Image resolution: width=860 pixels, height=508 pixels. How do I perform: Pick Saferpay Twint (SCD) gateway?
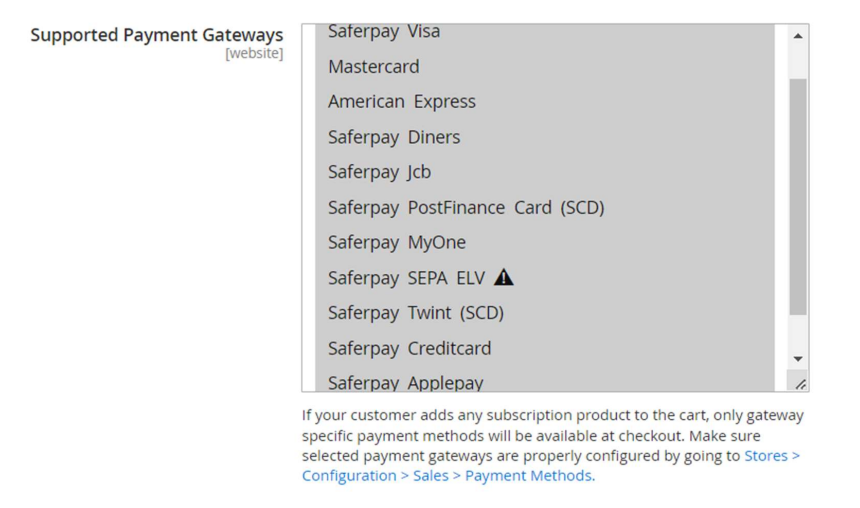(416, 313)
